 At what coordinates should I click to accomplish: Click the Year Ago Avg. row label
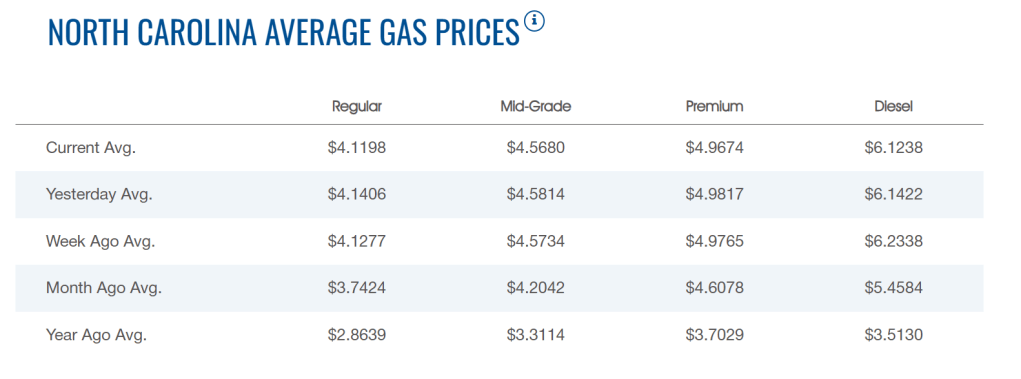click(x=96, y=335)
